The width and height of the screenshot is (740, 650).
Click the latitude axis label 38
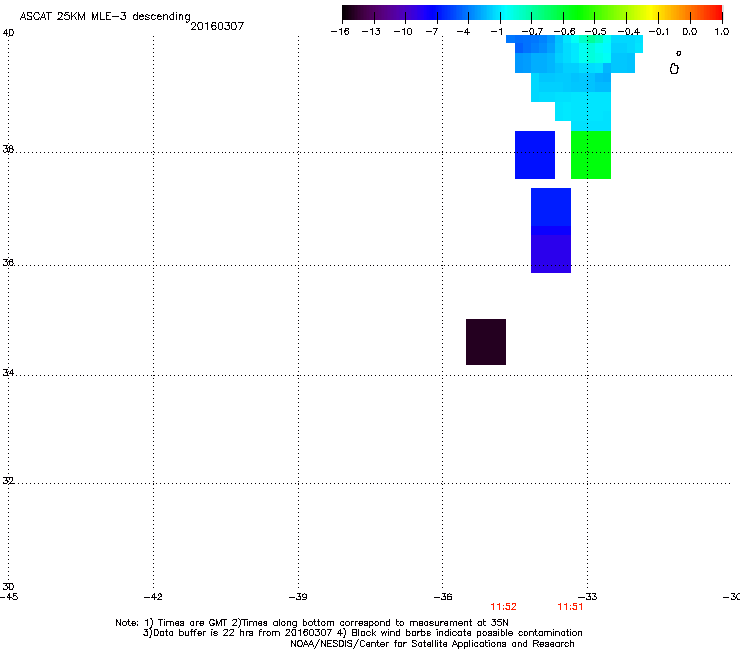[x=8, y=149]
